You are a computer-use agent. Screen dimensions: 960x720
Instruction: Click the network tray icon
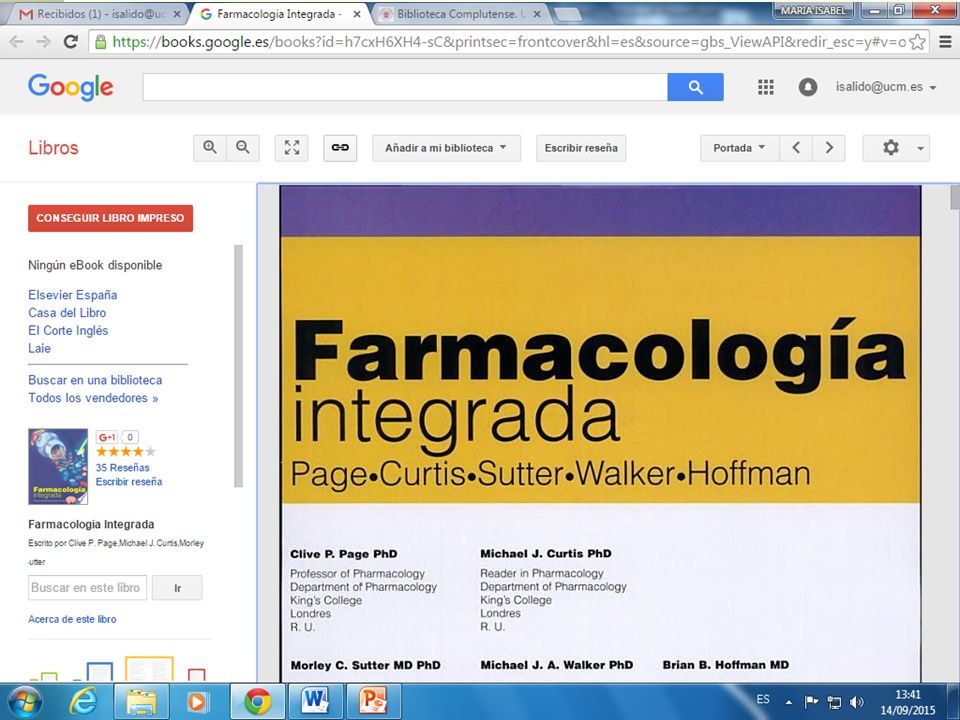coord(834,702)
